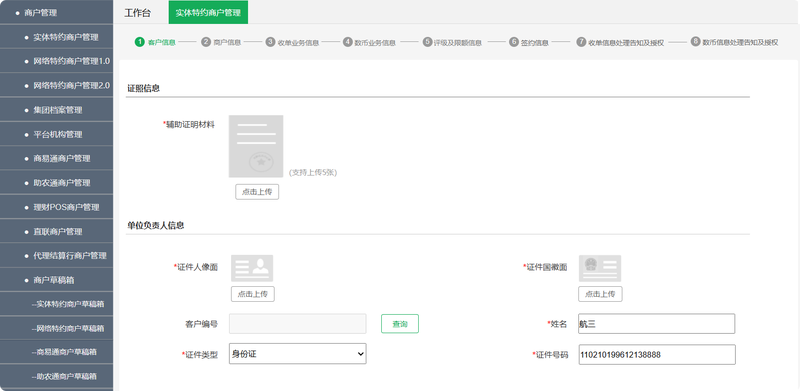
Task: Open 助农通商户管理 in sidebar
Action: point(57,183)
